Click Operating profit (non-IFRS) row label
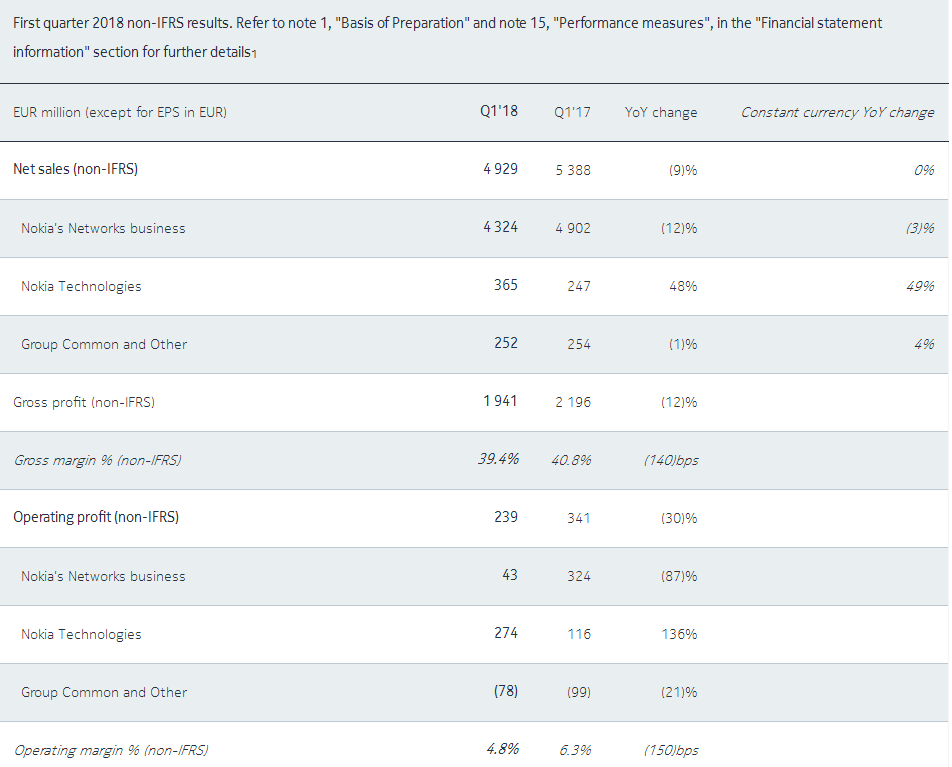The width and height of the screenshot is (952, 767). click(x=96, y=517)
